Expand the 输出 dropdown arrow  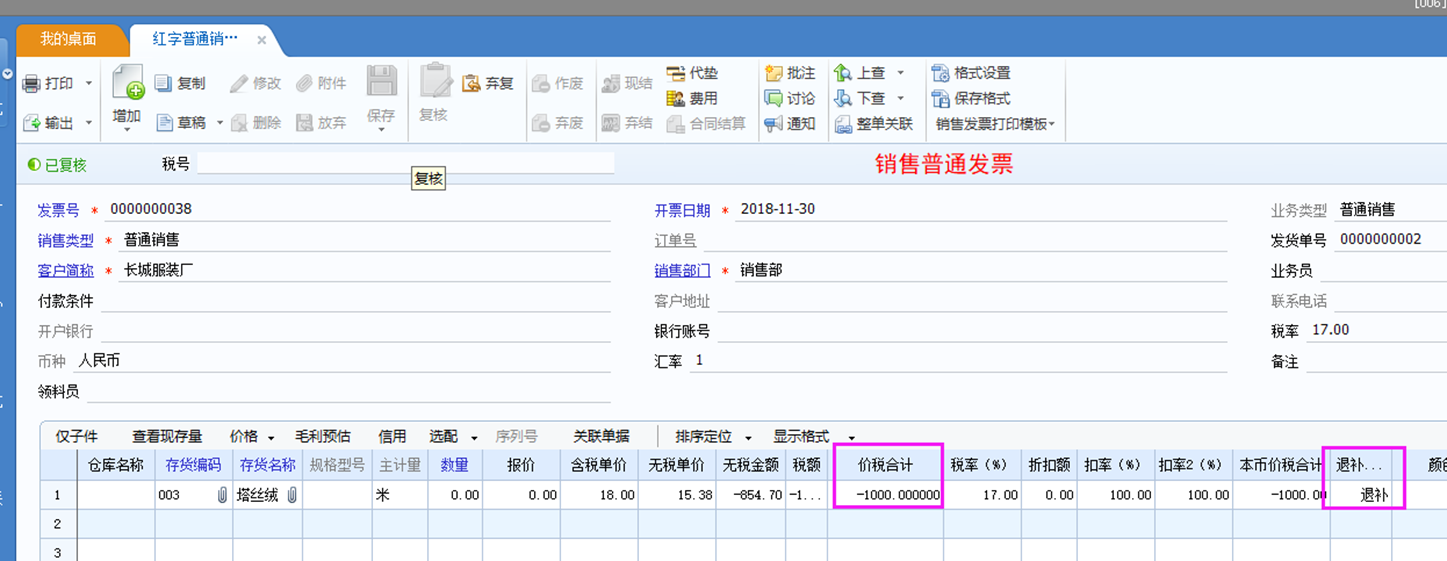(89, 123)
